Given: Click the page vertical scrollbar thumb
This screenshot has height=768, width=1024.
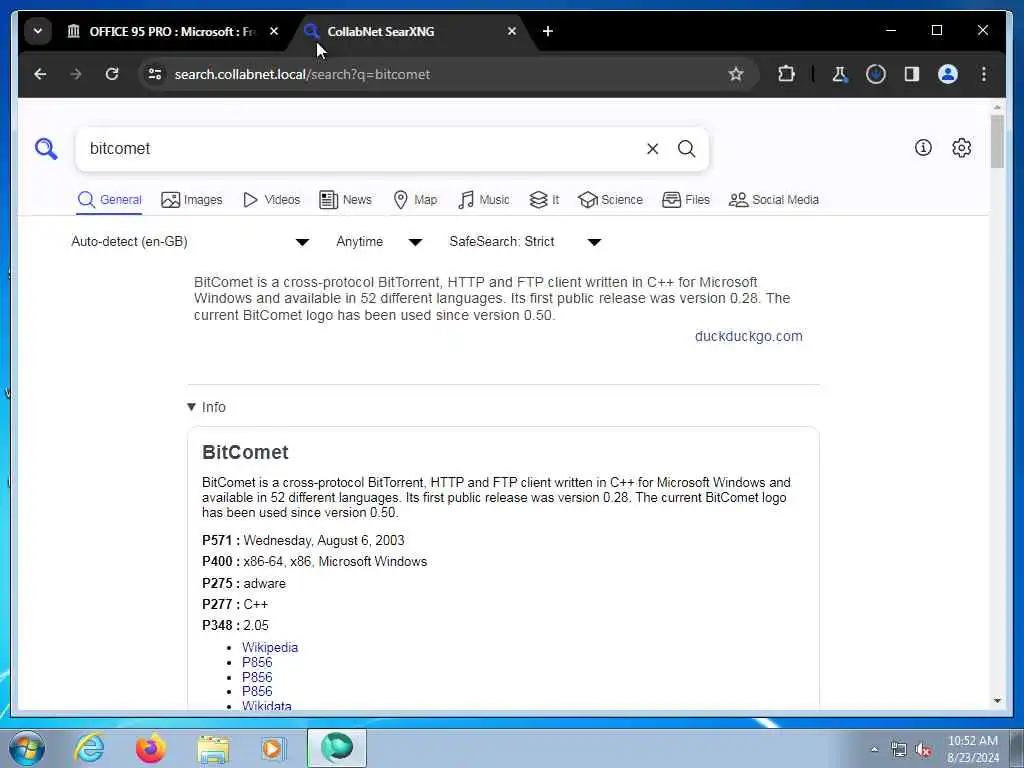Looking at the screenshot, I should pos(997,141).
